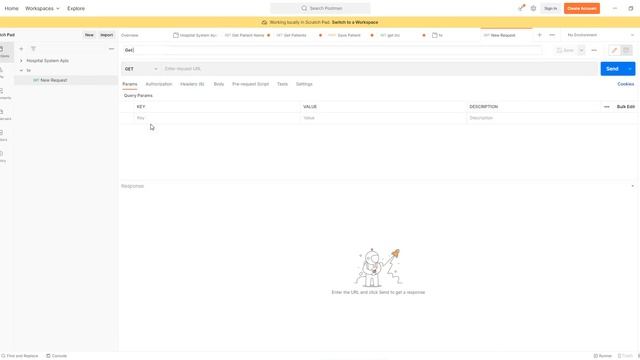Image resolution: width=640 pixels, height=360 pixels.
Task: Click the pencil edit mode icon
Action: coord(614,50)
